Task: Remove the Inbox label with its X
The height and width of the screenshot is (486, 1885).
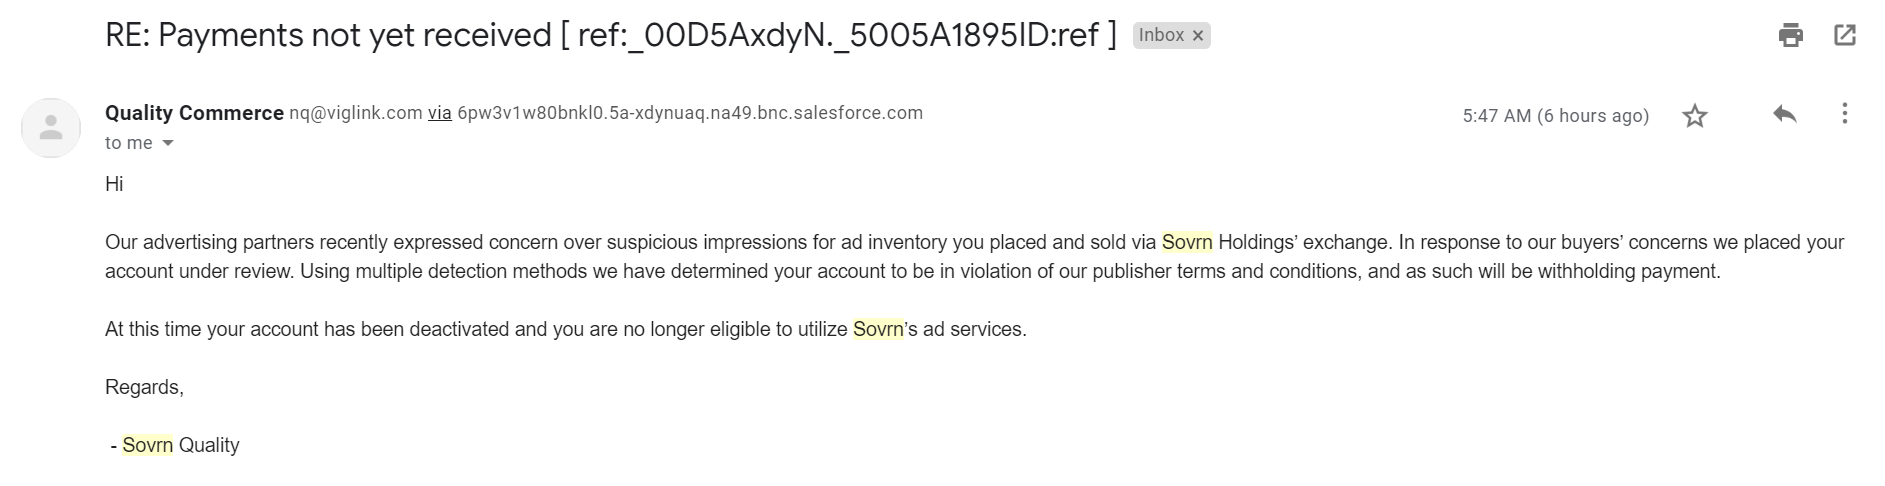Action: pyautogui.click(x=1198, y=36)
